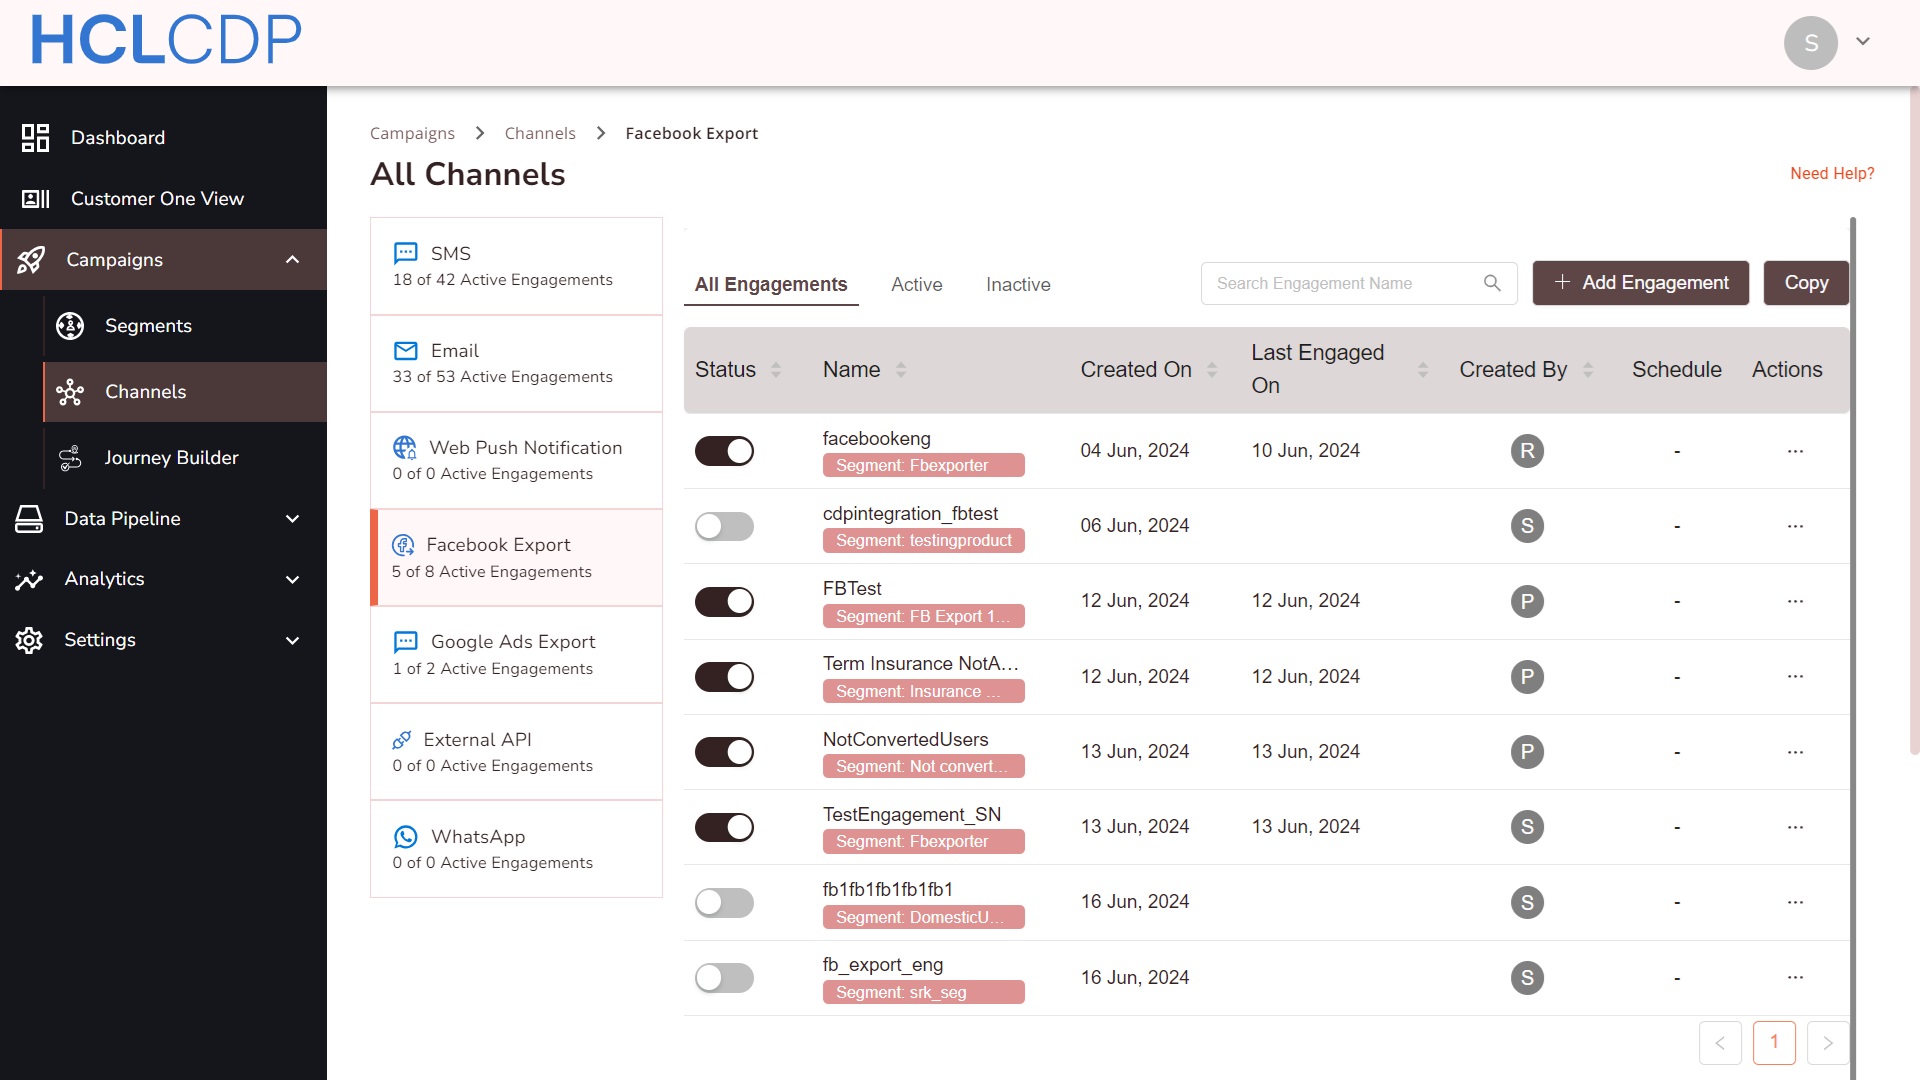Click the Email channel envelope icon
1920x1080 pixels.
coord(405,351)
